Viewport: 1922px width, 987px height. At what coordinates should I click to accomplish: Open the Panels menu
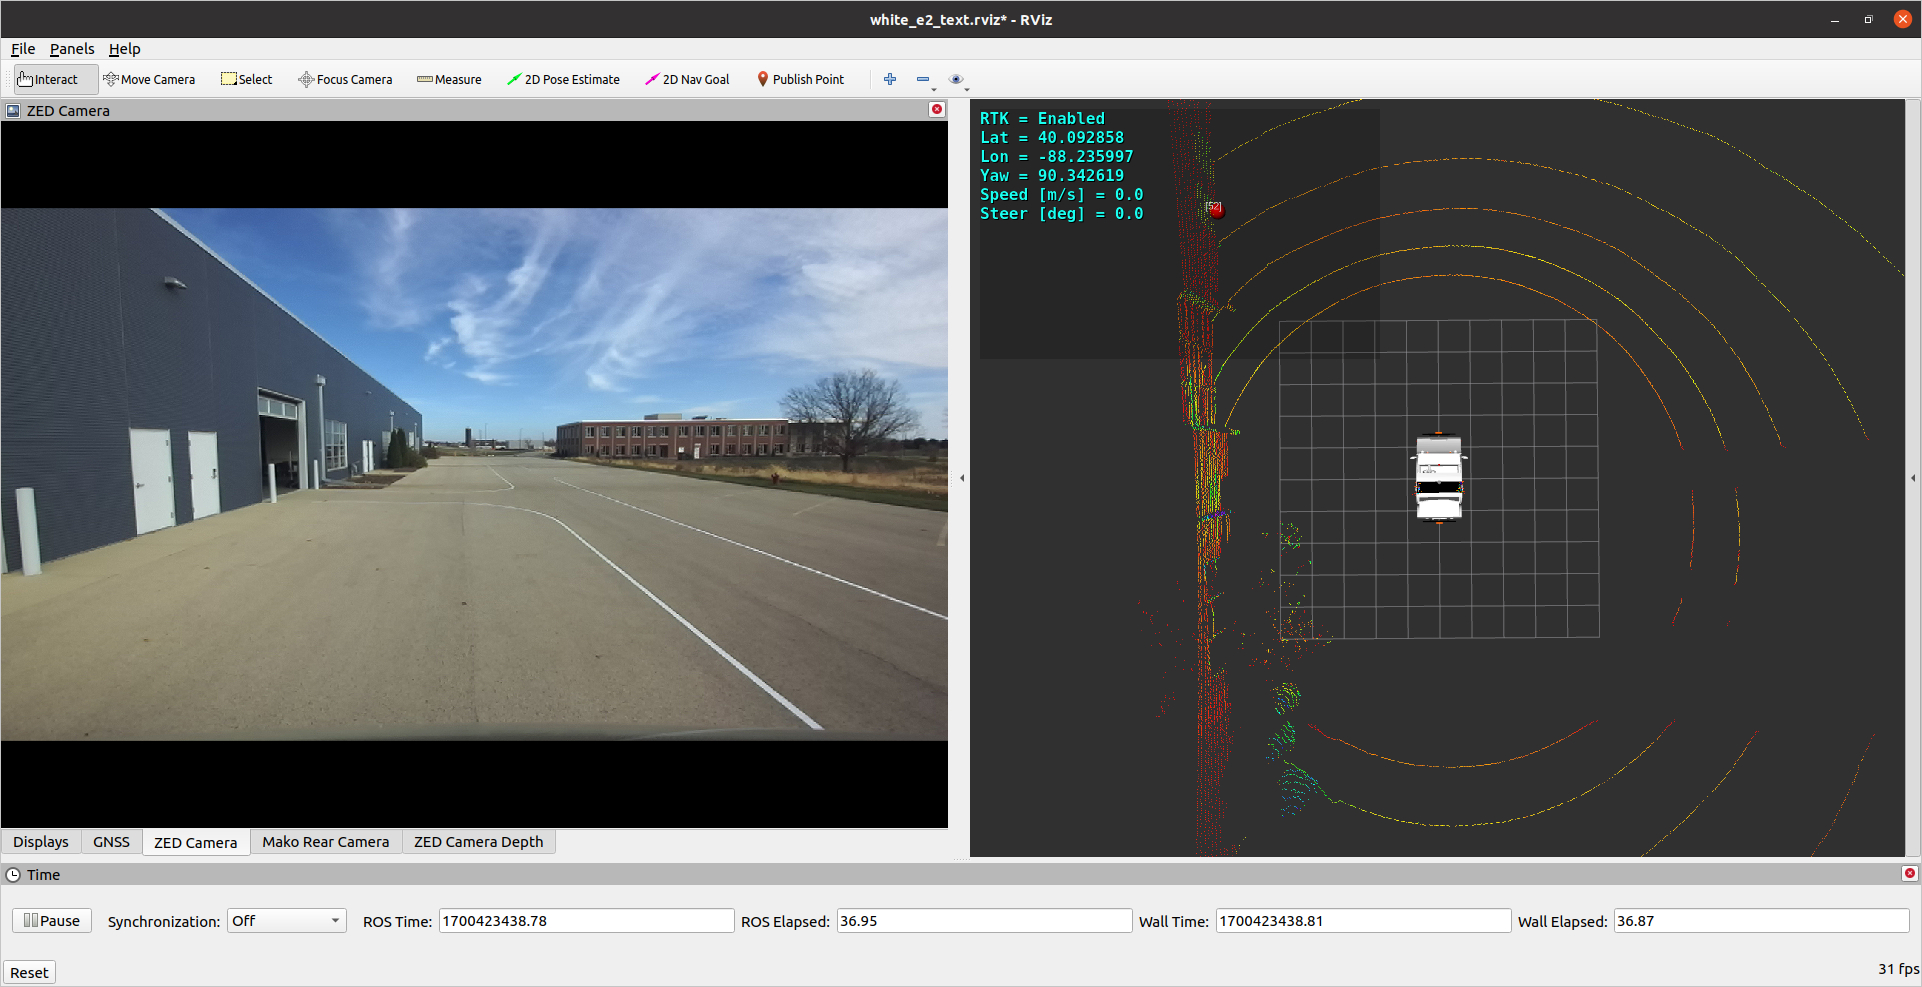(72, 49)
